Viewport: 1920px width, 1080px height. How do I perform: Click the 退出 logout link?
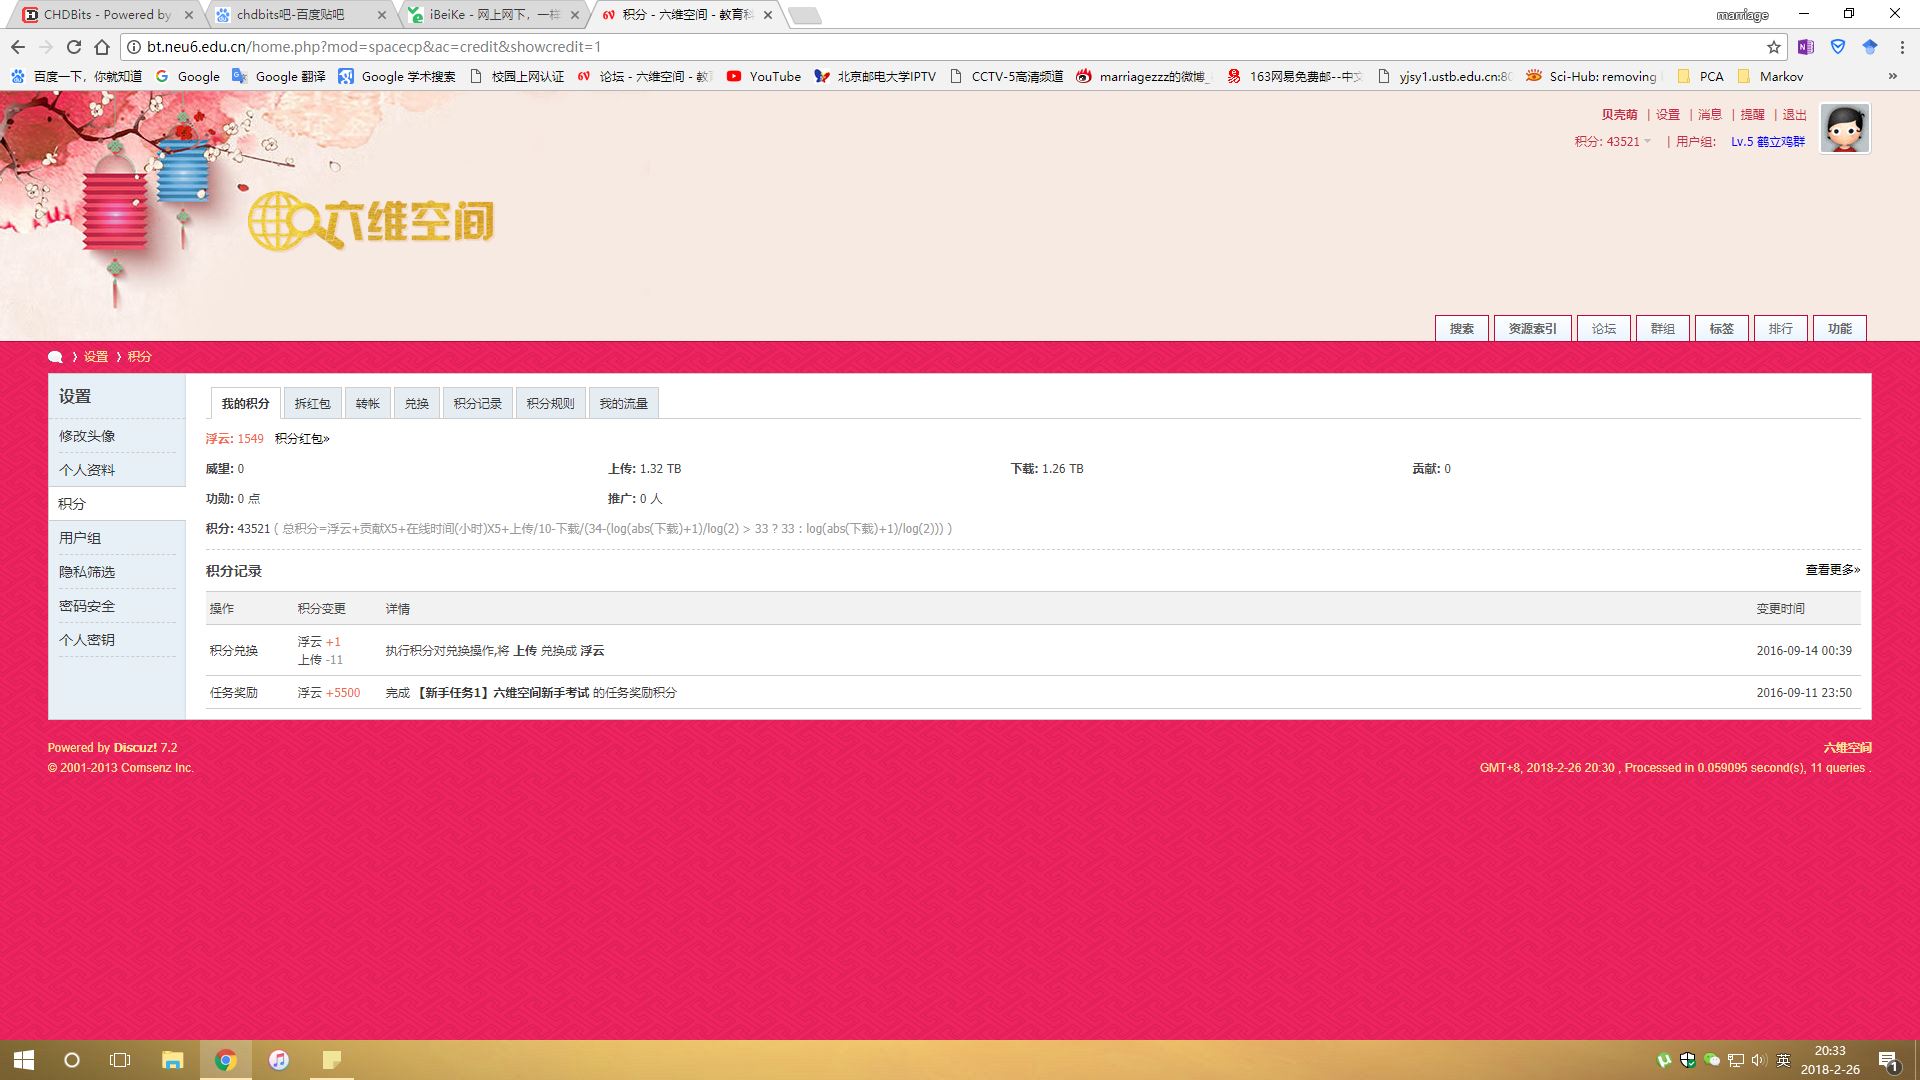point(1794,115)
